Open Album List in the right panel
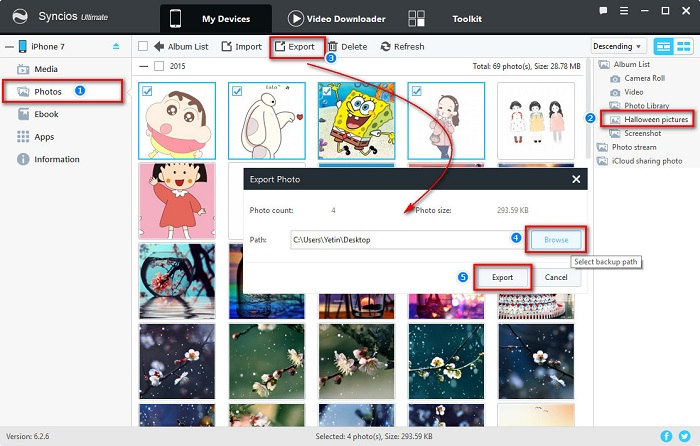 tap(631, 64)
